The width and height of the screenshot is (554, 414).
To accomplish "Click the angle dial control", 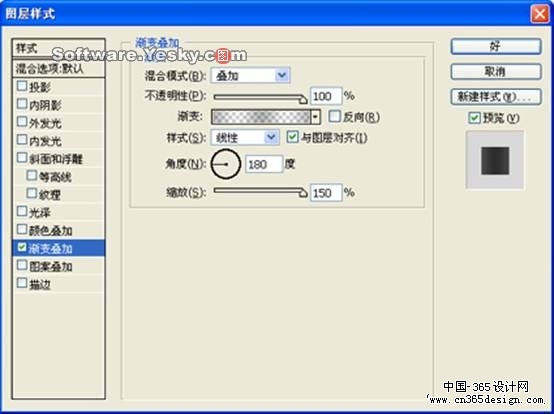I will click(225, 164).
